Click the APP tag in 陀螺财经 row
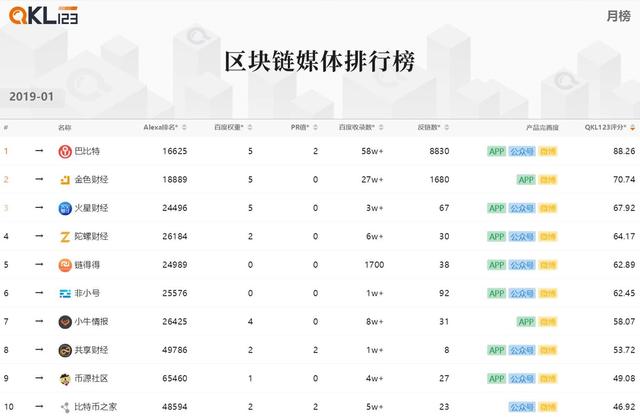This screenshot has height=420, width=640. point(496,236)
